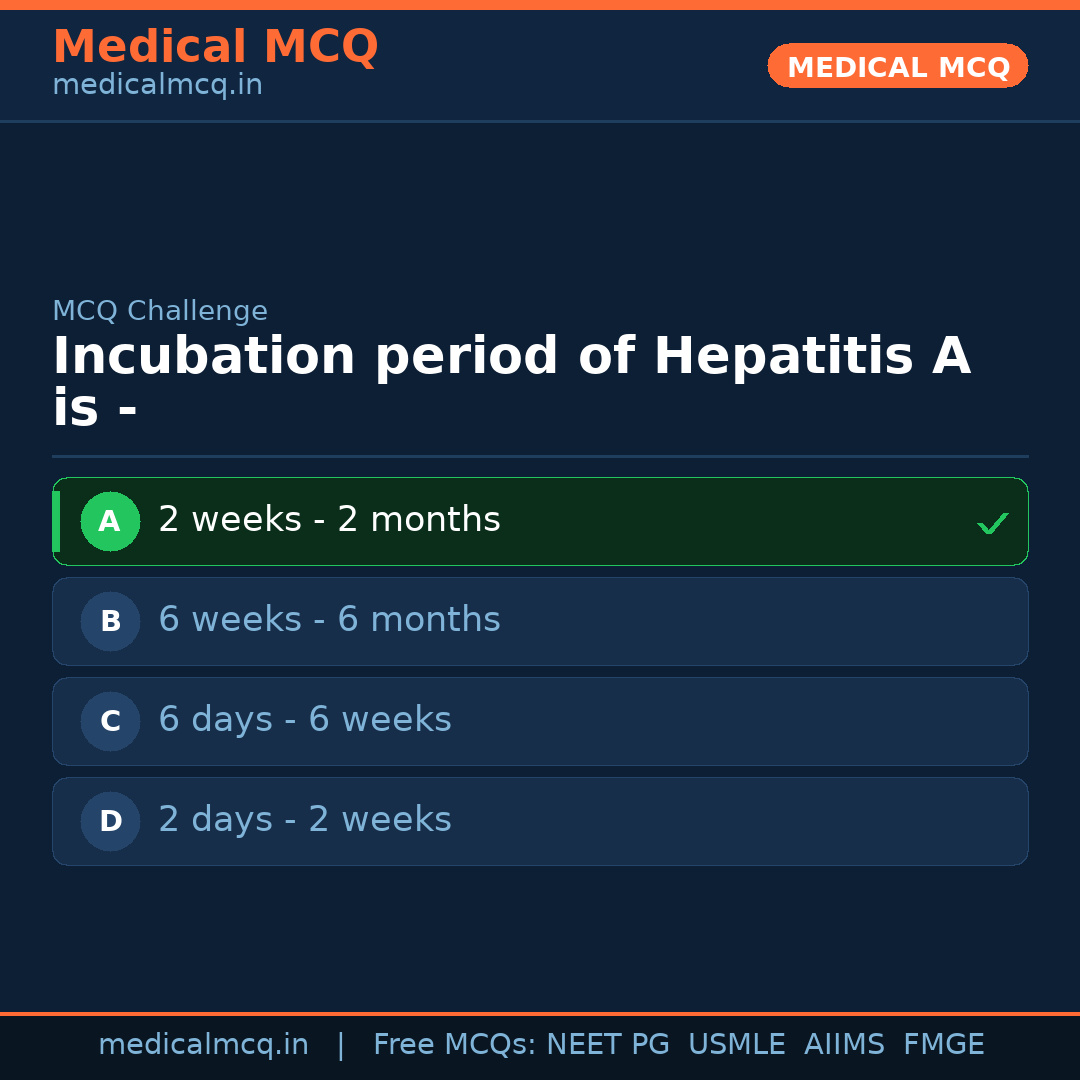Viewport: 1080px width, 1080px height.
Task: Click the green checkmark on option A
Action: tap(992, 523)
